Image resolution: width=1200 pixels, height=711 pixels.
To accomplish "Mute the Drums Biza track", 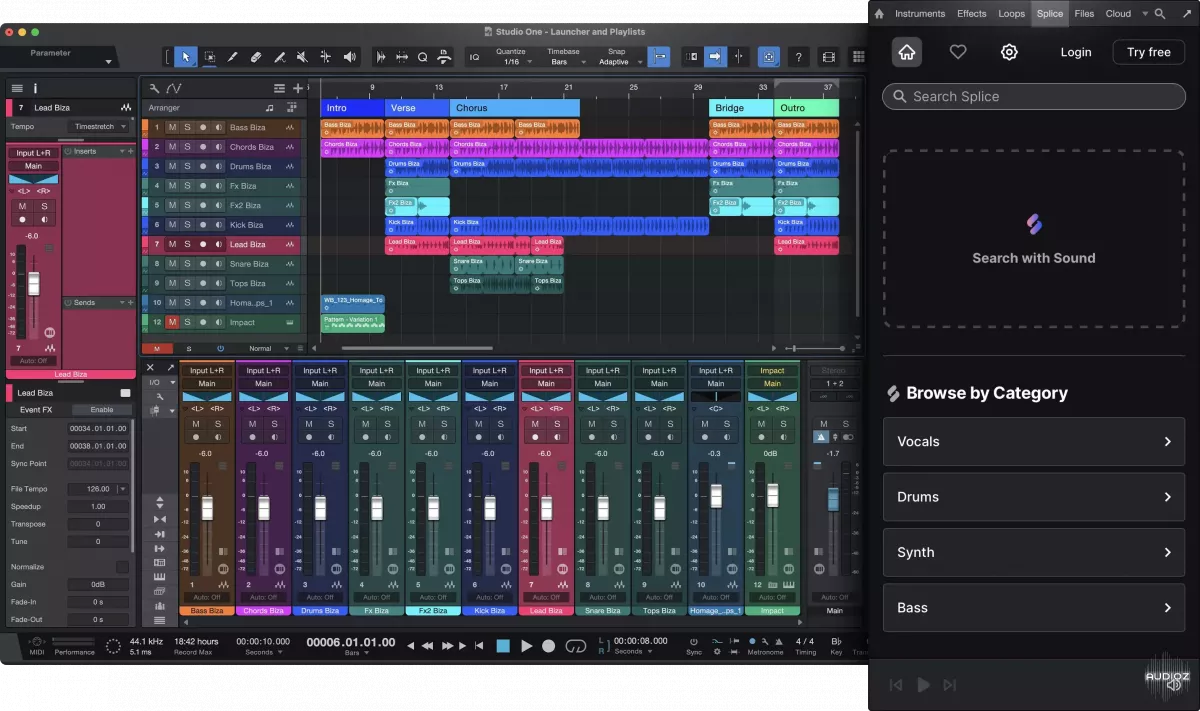I will (x=172, y=166).
